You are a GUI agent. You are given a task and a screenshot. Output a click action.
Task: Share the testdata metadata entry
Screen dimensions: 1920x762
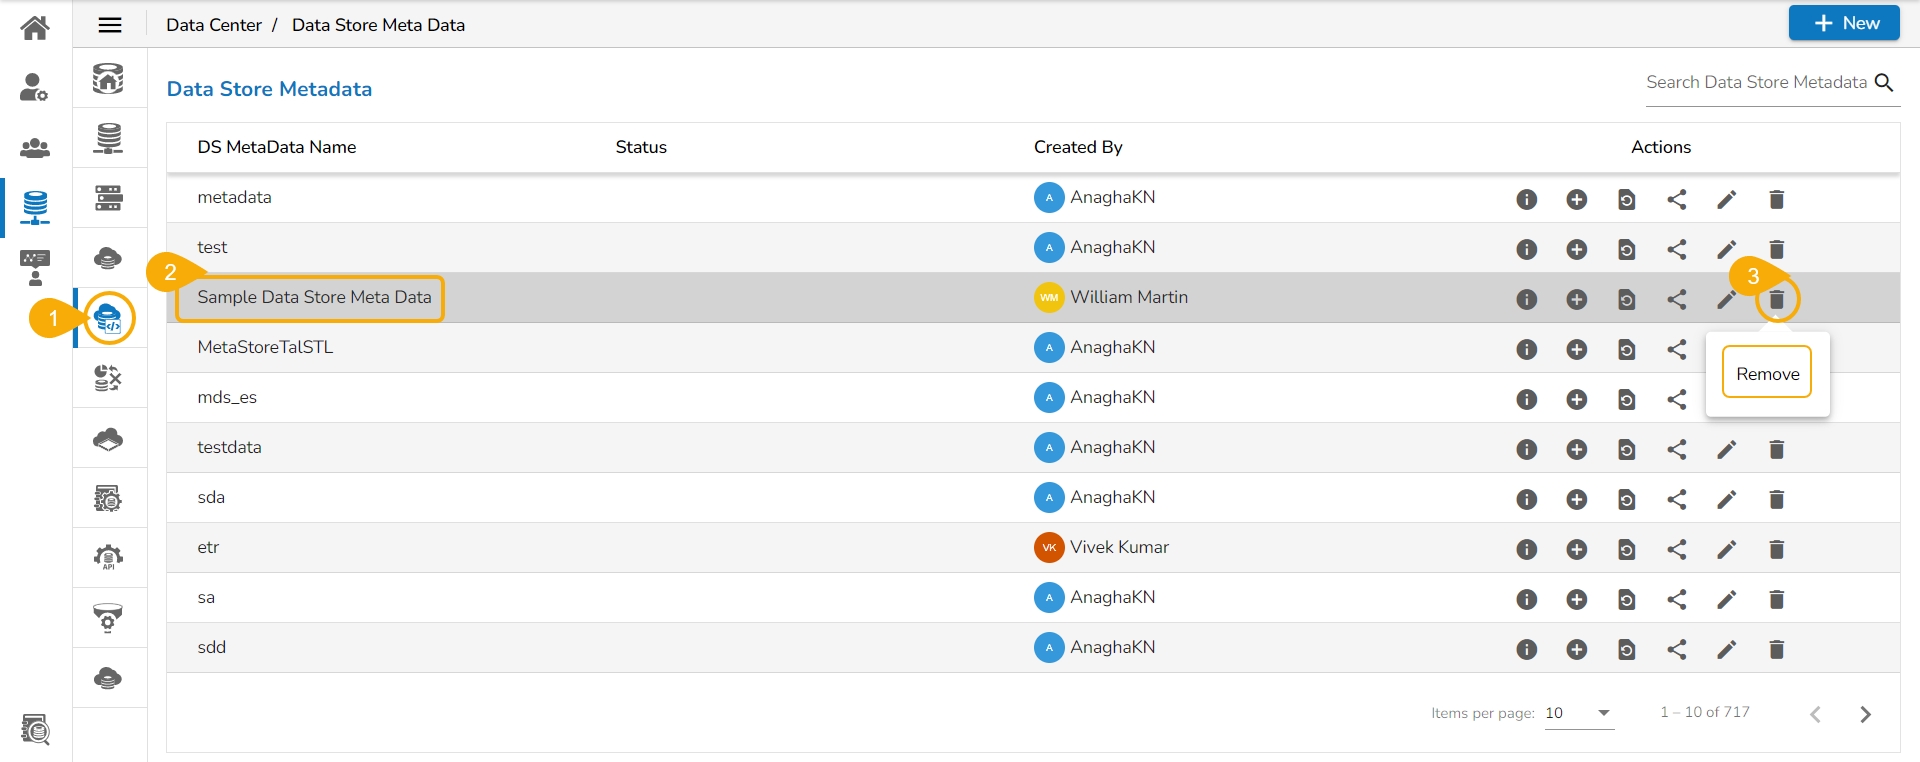click(x=1676, y=450)
